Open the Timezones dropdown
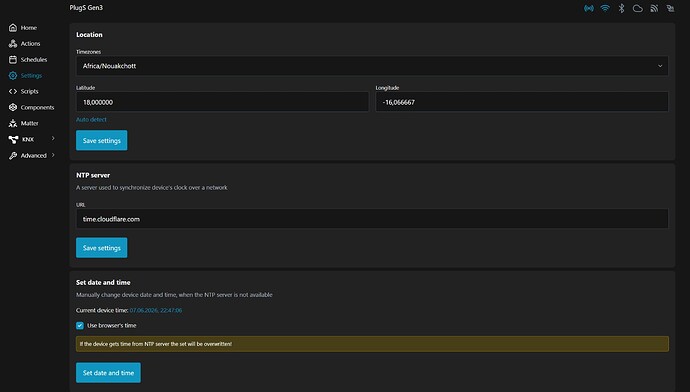 coord(372,66)
